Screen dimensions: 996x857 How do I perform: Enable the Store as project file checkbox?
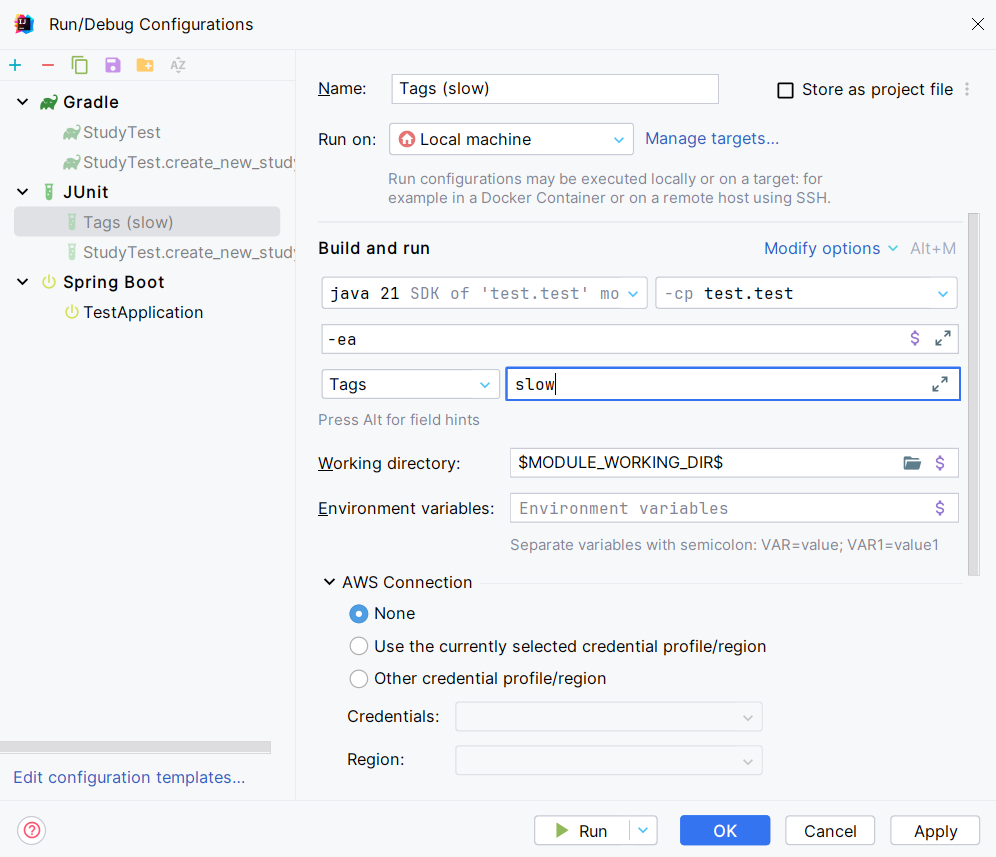point(786,90)
